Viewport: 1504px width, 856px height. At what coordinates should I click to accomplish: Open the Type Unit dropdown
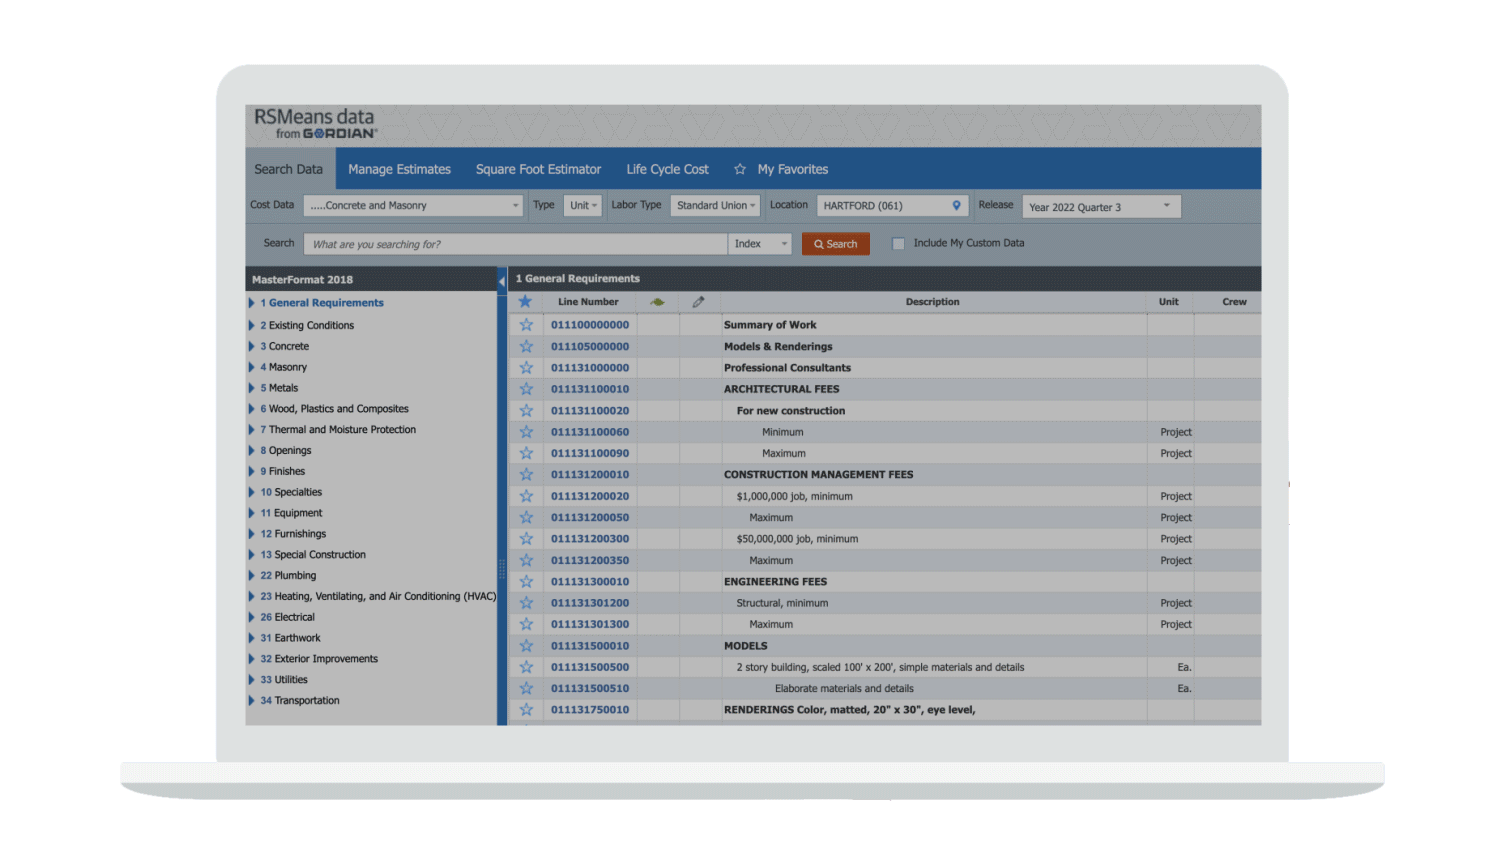click(x=583, y=205)
